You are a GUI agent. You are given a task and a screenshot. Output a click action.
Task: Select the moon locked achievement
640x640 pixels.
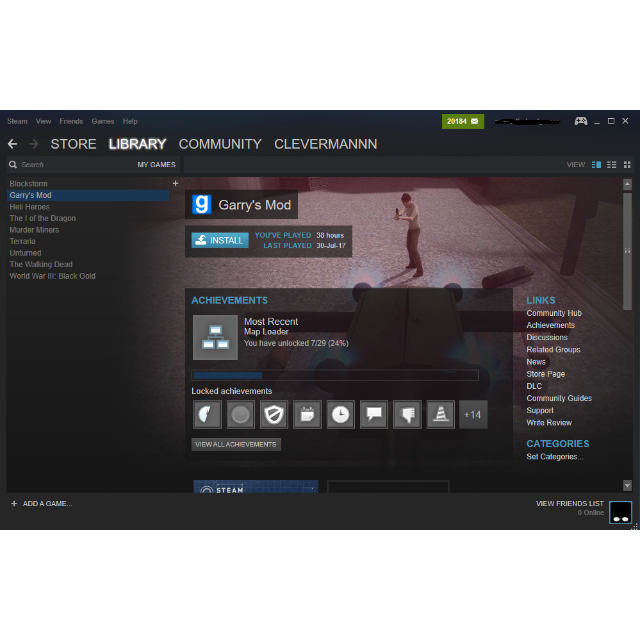pos(207,415)
